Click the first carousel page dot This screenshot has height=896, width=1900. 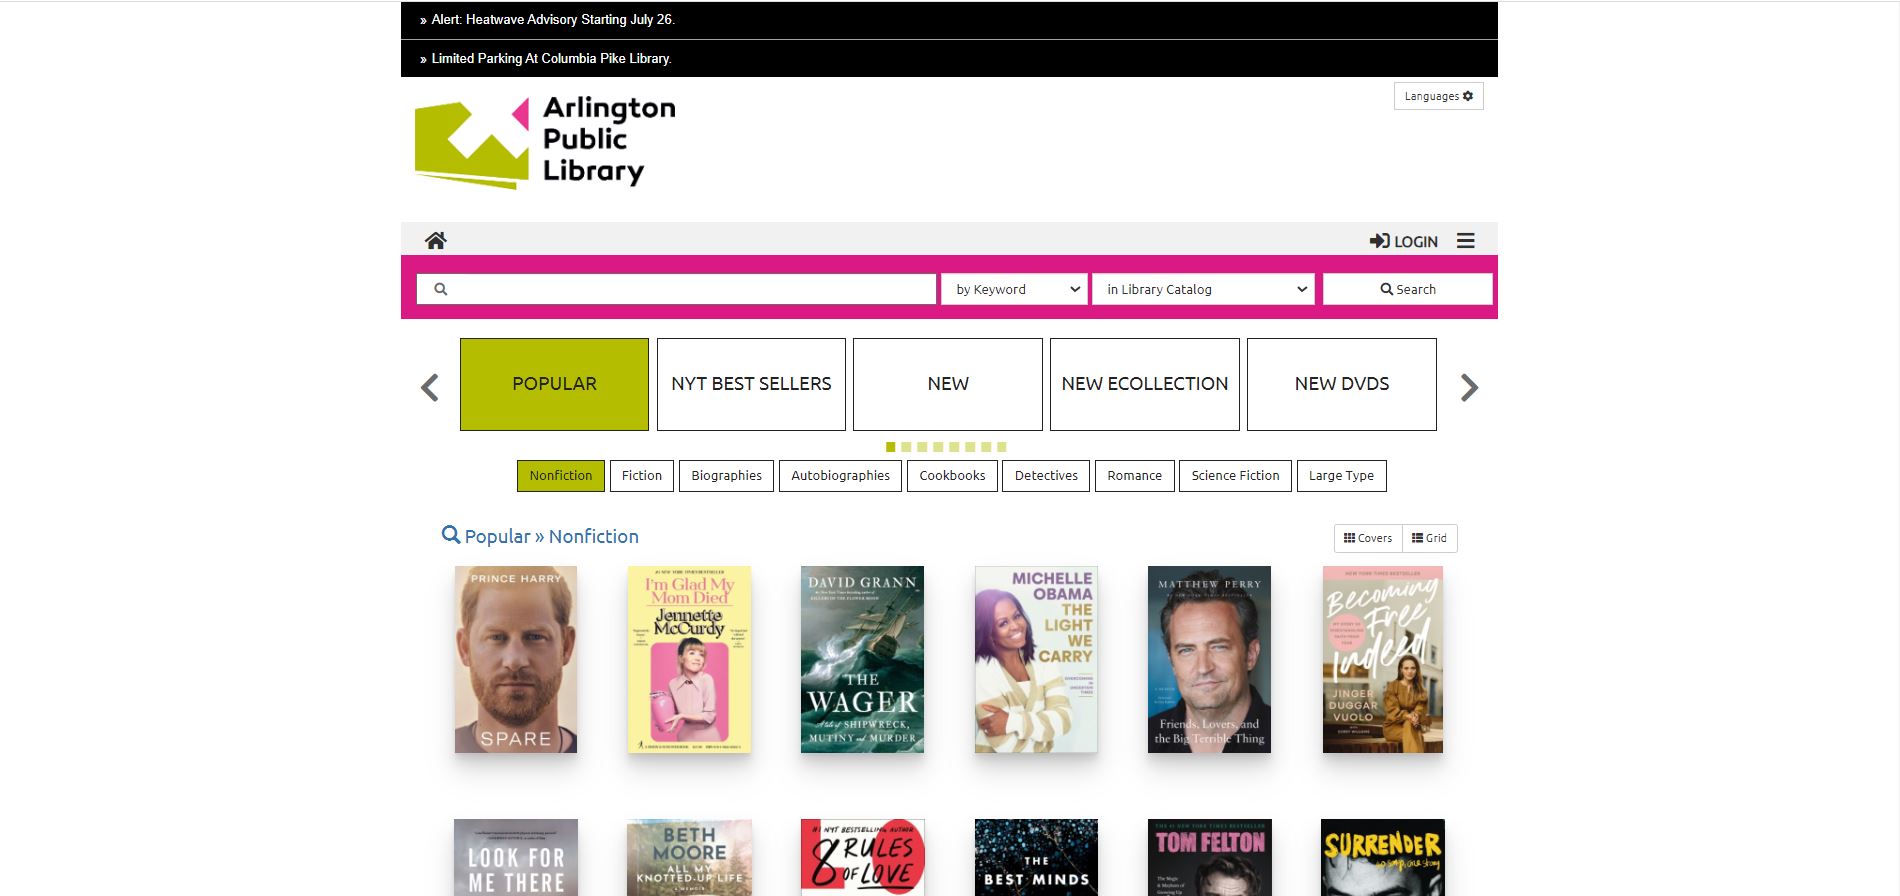(x=890, y=447)
